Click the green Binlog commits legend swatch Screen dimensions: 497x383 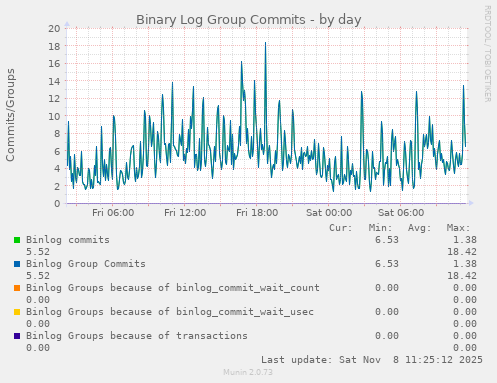point(17,240)
